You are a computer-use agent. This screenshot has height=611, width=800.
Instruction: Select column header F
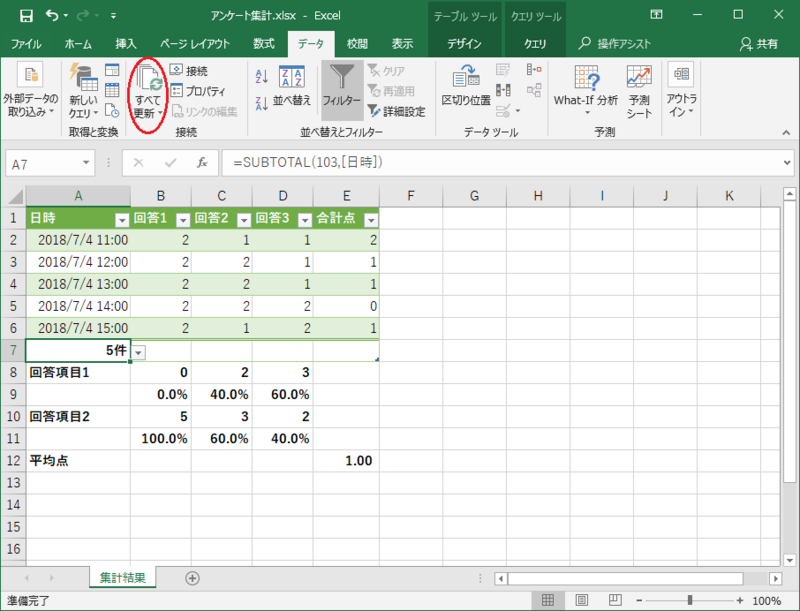point(411,196)
